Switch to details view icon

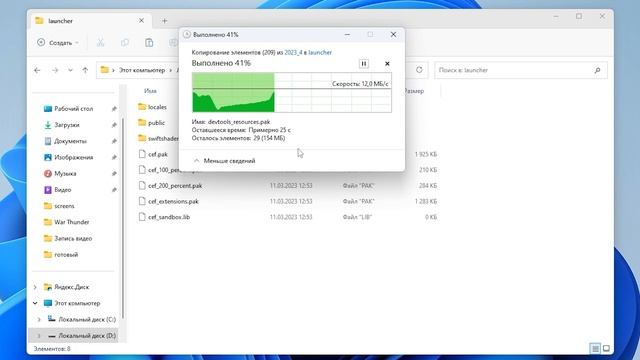[x=596, y=349]
